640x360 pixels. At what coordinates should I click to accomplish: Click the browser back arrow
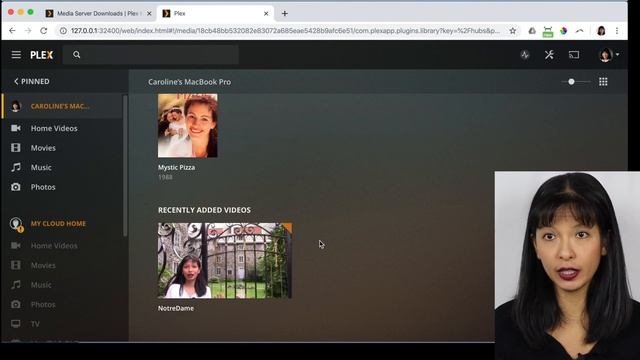click(12, 31)
